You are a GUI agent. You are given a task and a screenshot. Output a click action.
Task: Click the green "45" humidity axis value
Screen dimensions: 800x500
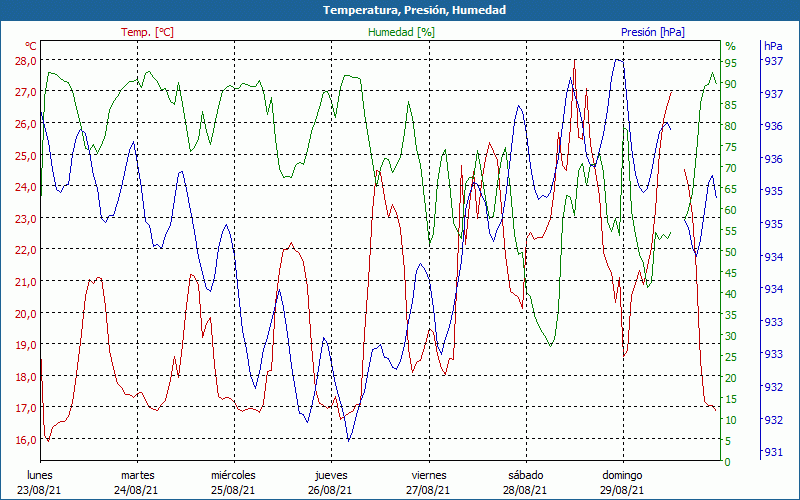pyautogui.click(x=731, y=273)
